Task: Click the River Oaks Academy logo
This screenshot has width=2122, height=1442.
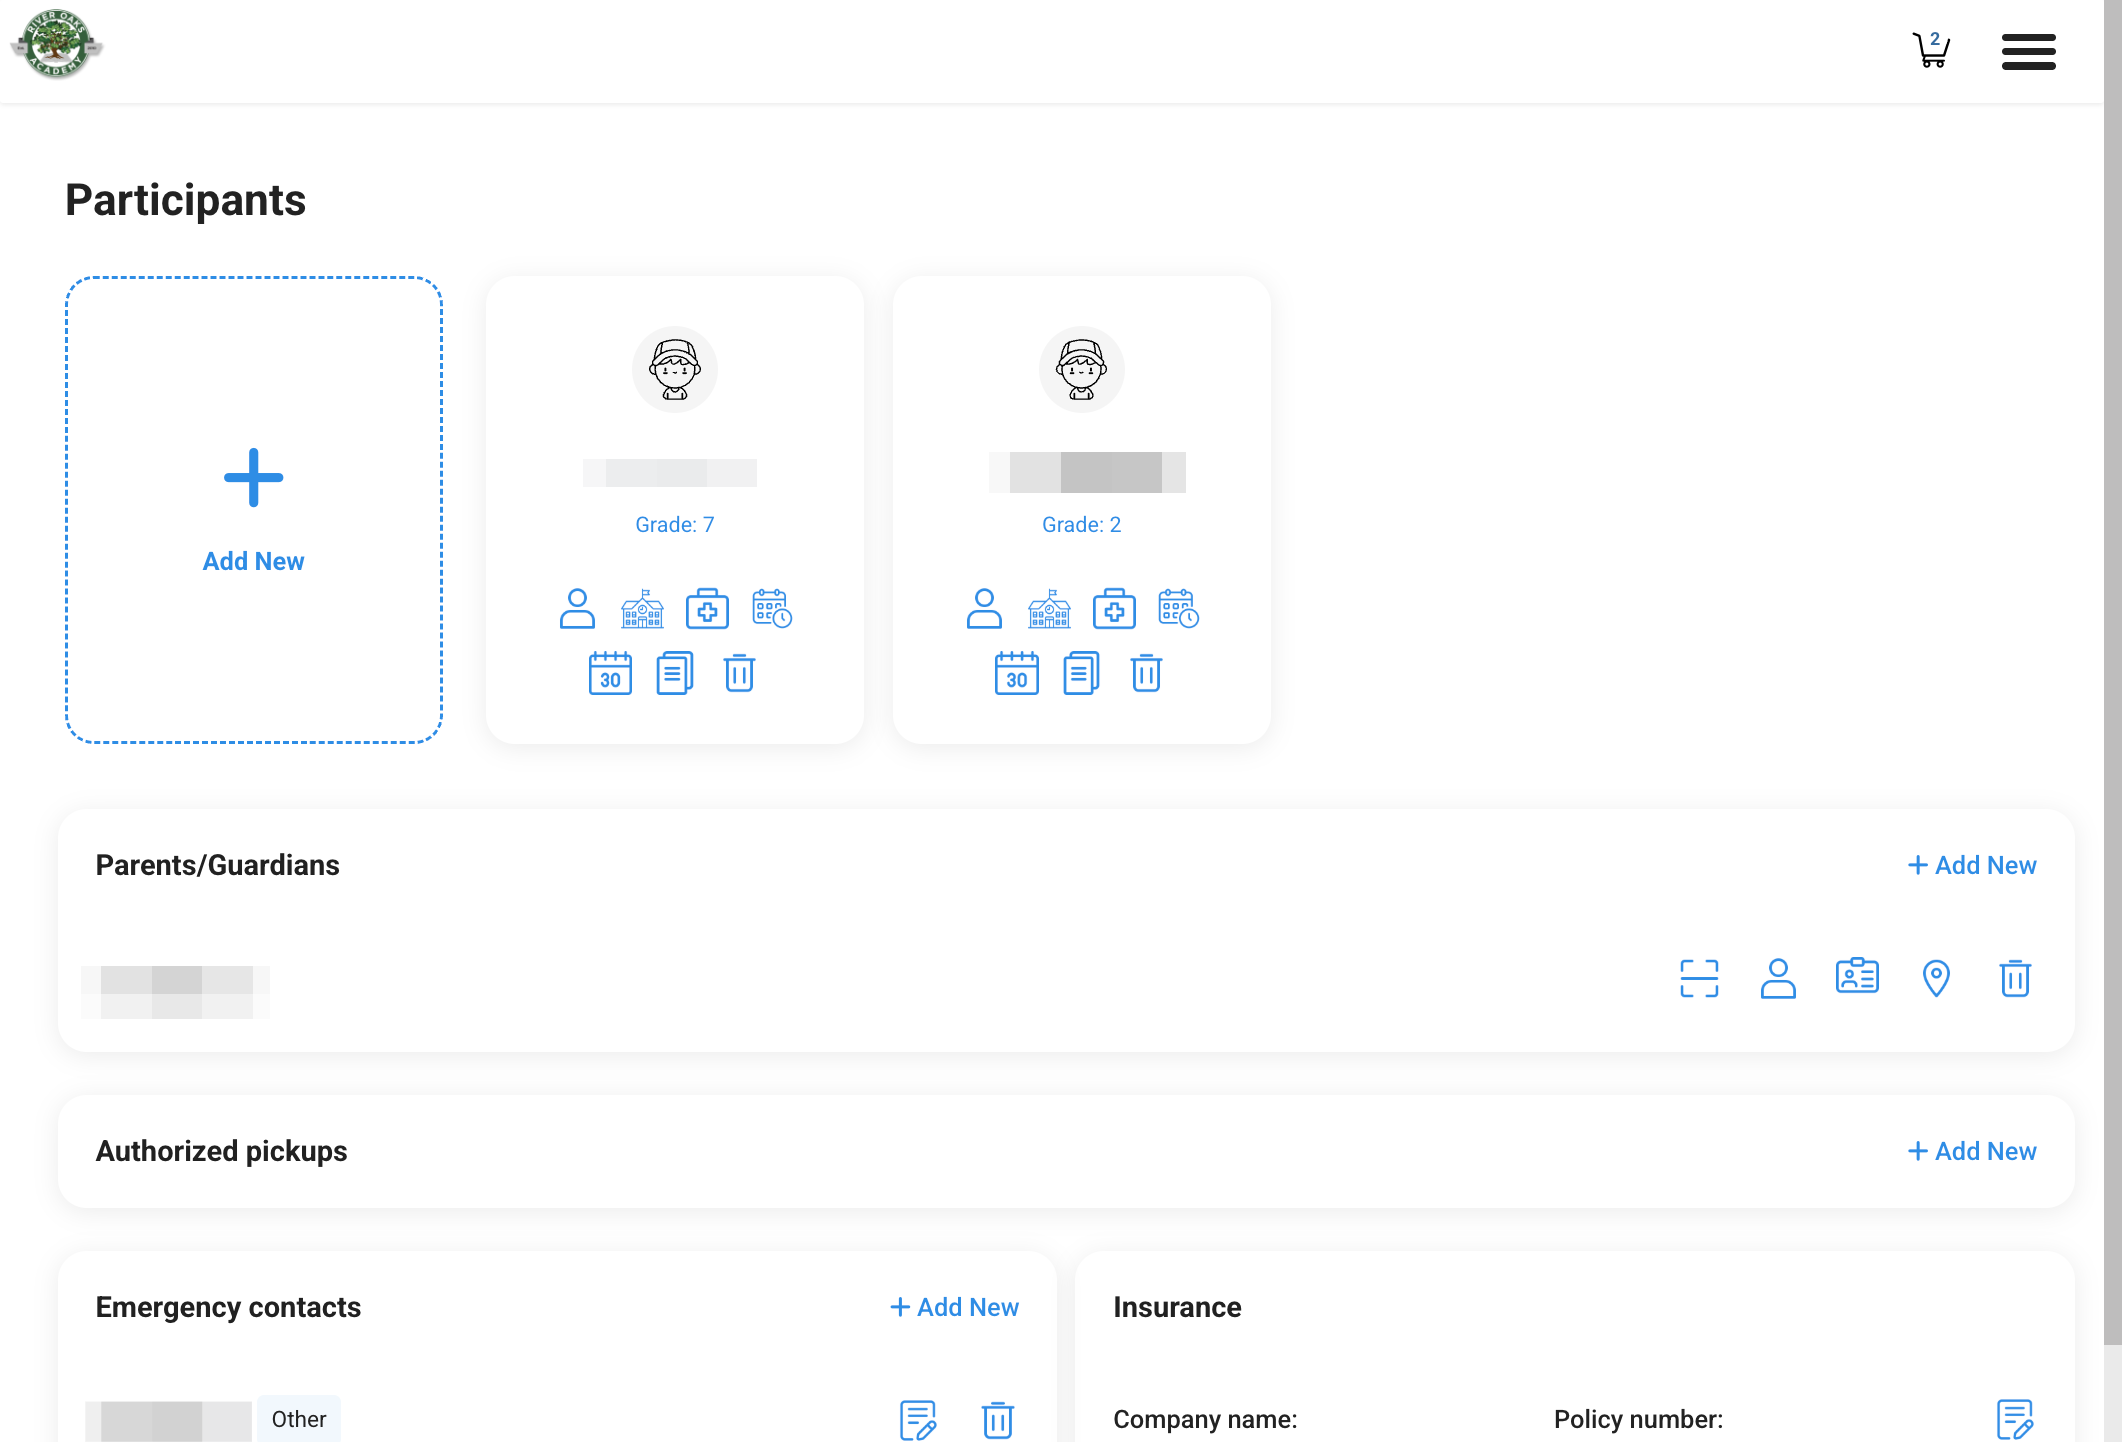Action: (x=57, y=44)
